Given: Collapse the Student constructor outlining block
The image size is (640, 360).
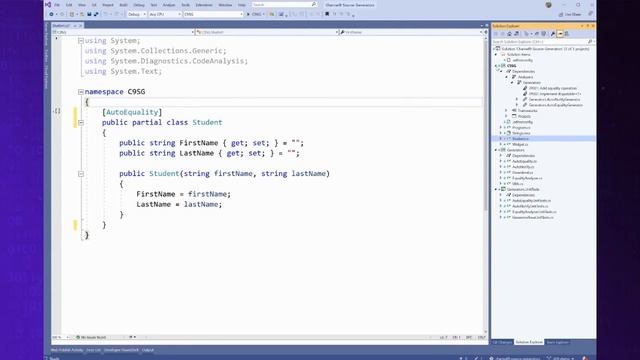Looking at the screenshot, I should point(81,174).
